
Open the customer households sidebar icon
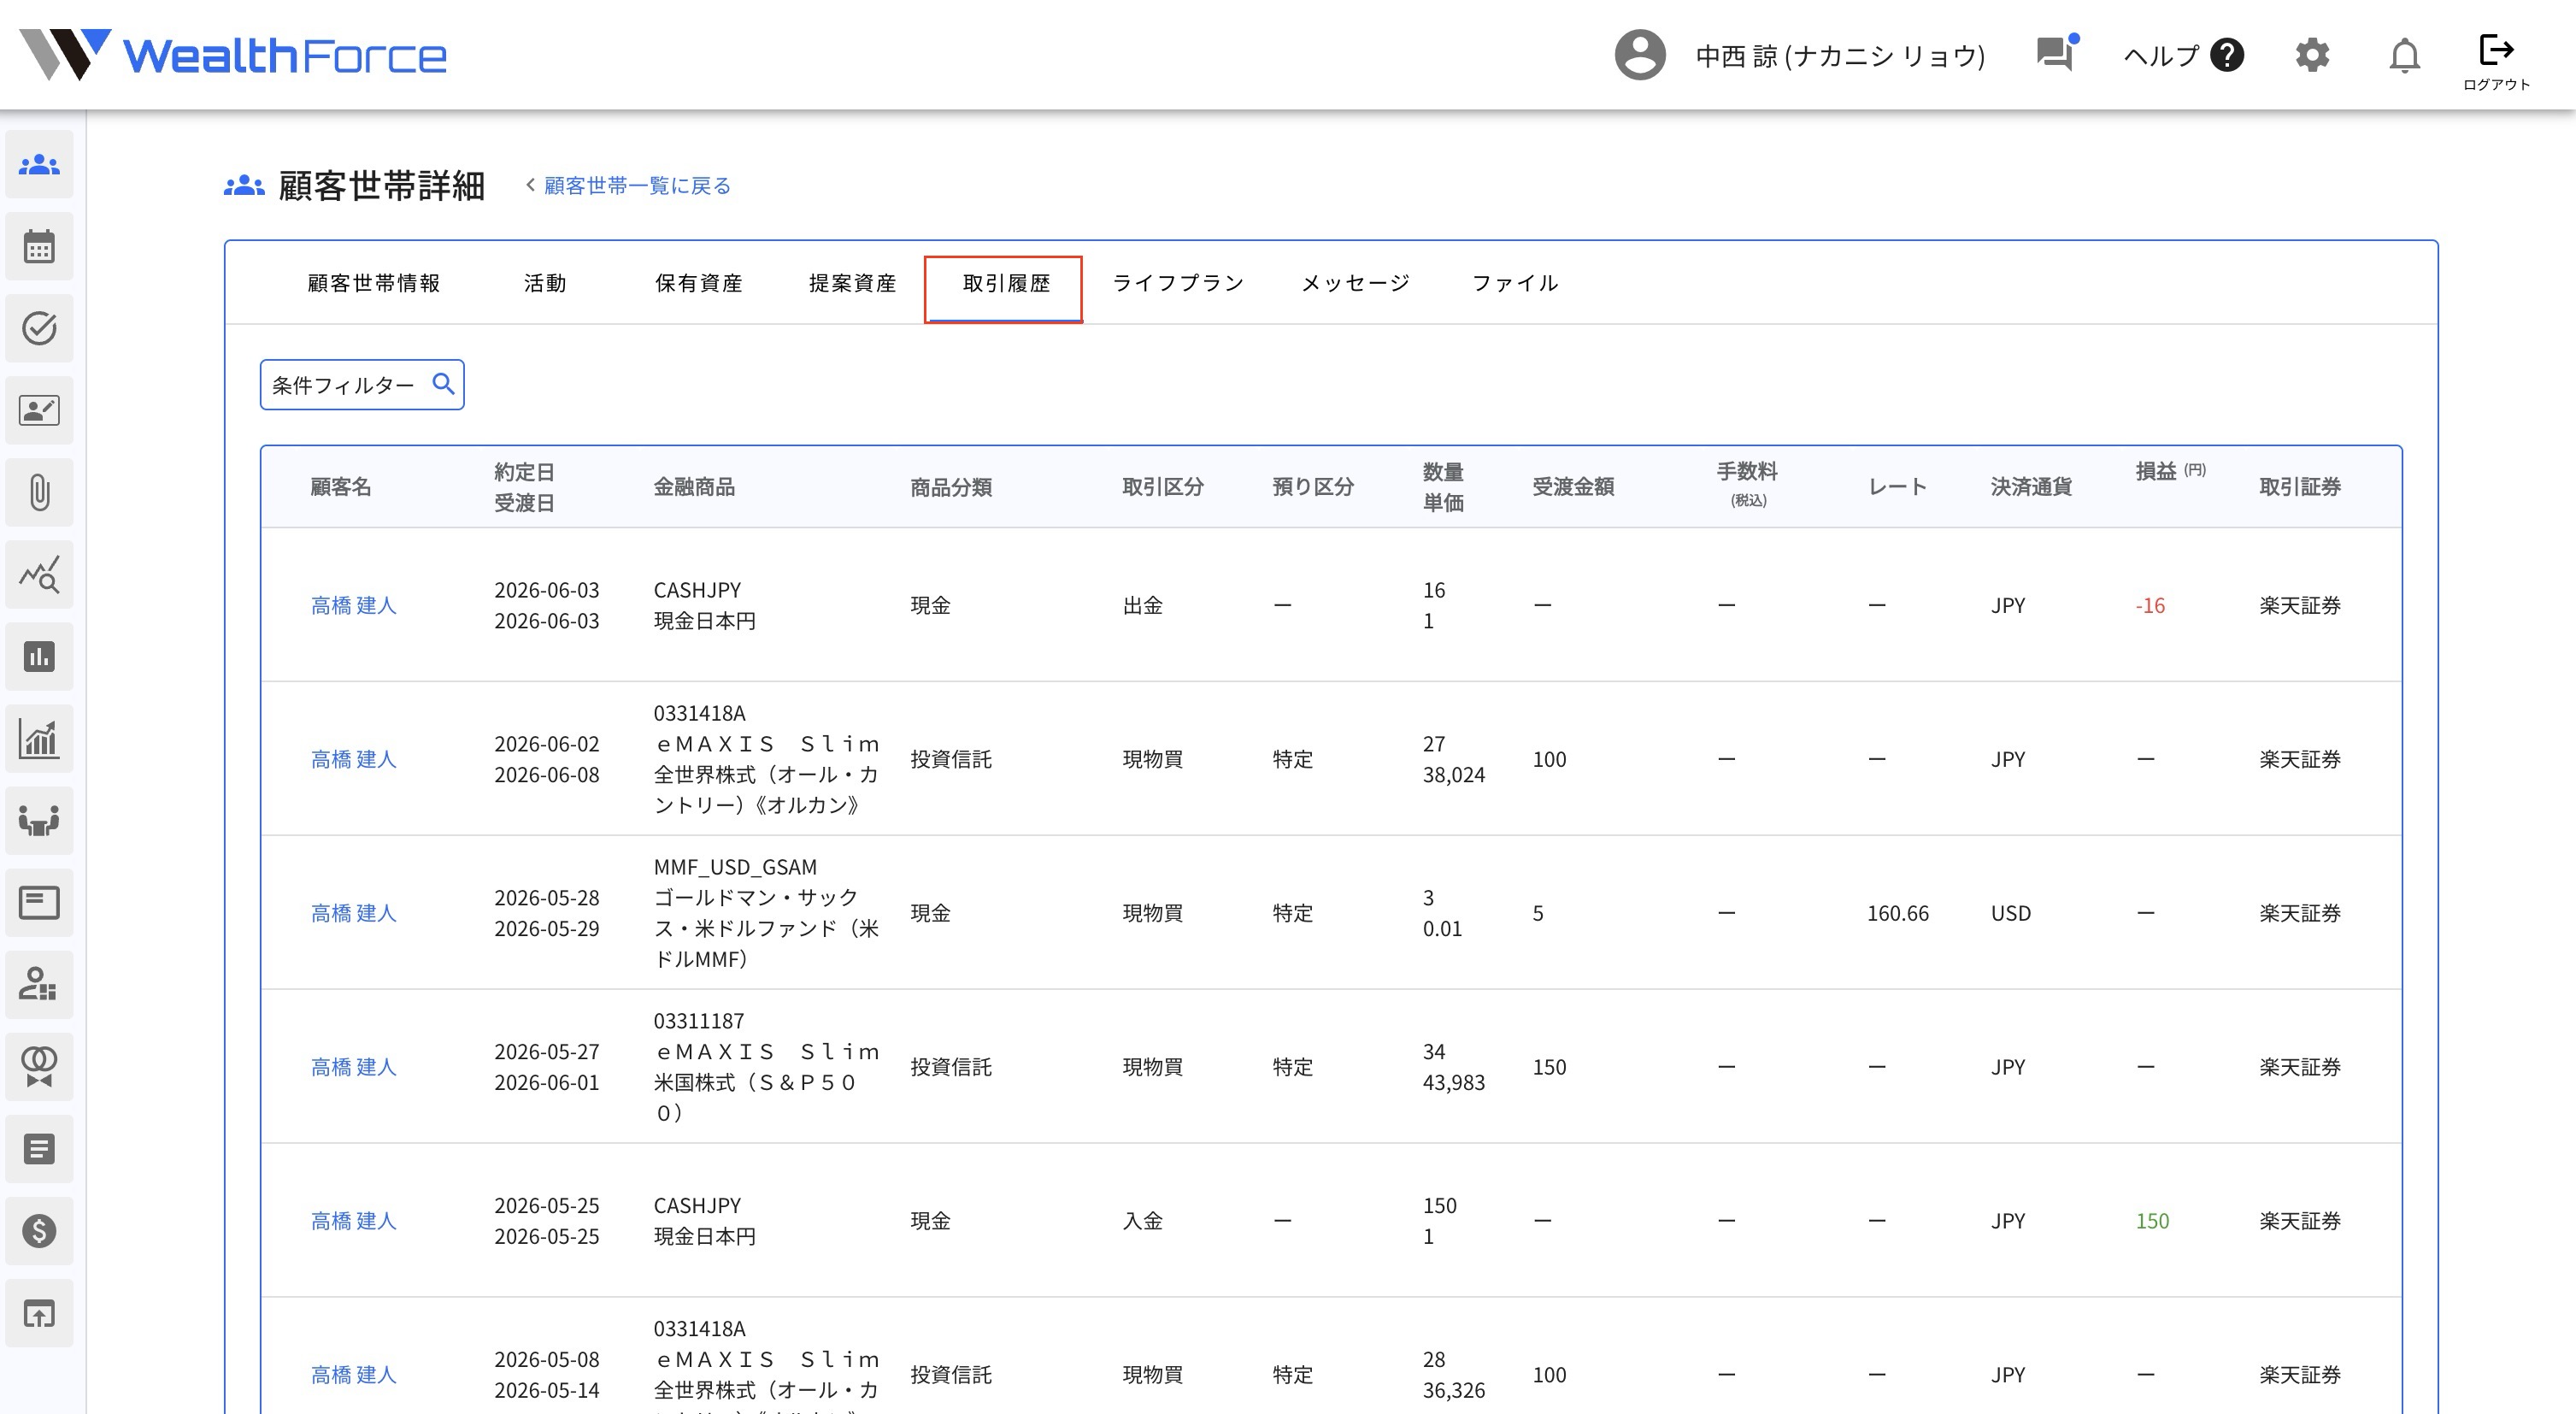[x=39, y=164]
